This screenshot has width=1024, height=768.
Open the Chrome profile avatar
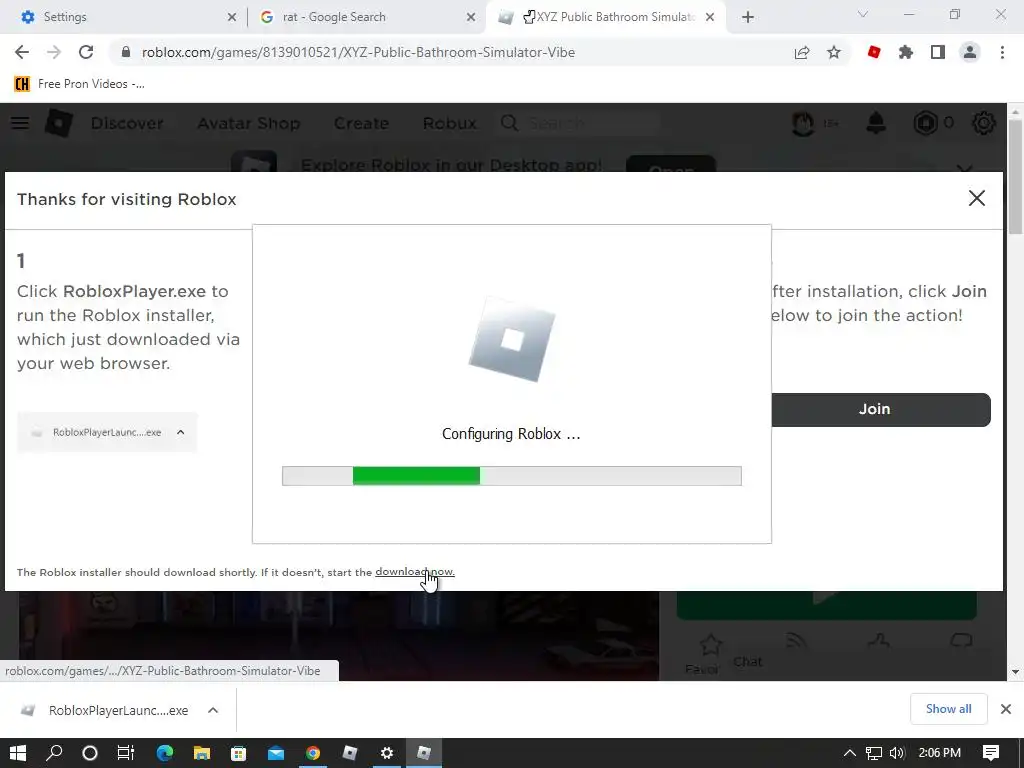tap(970, 52)
